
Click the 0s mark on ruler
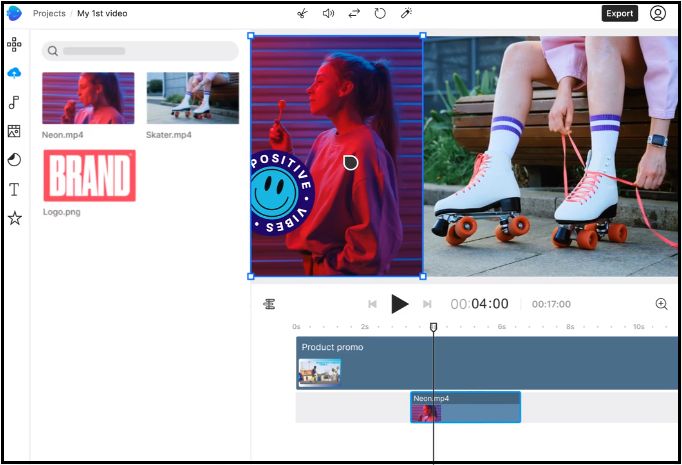point(296,326)
